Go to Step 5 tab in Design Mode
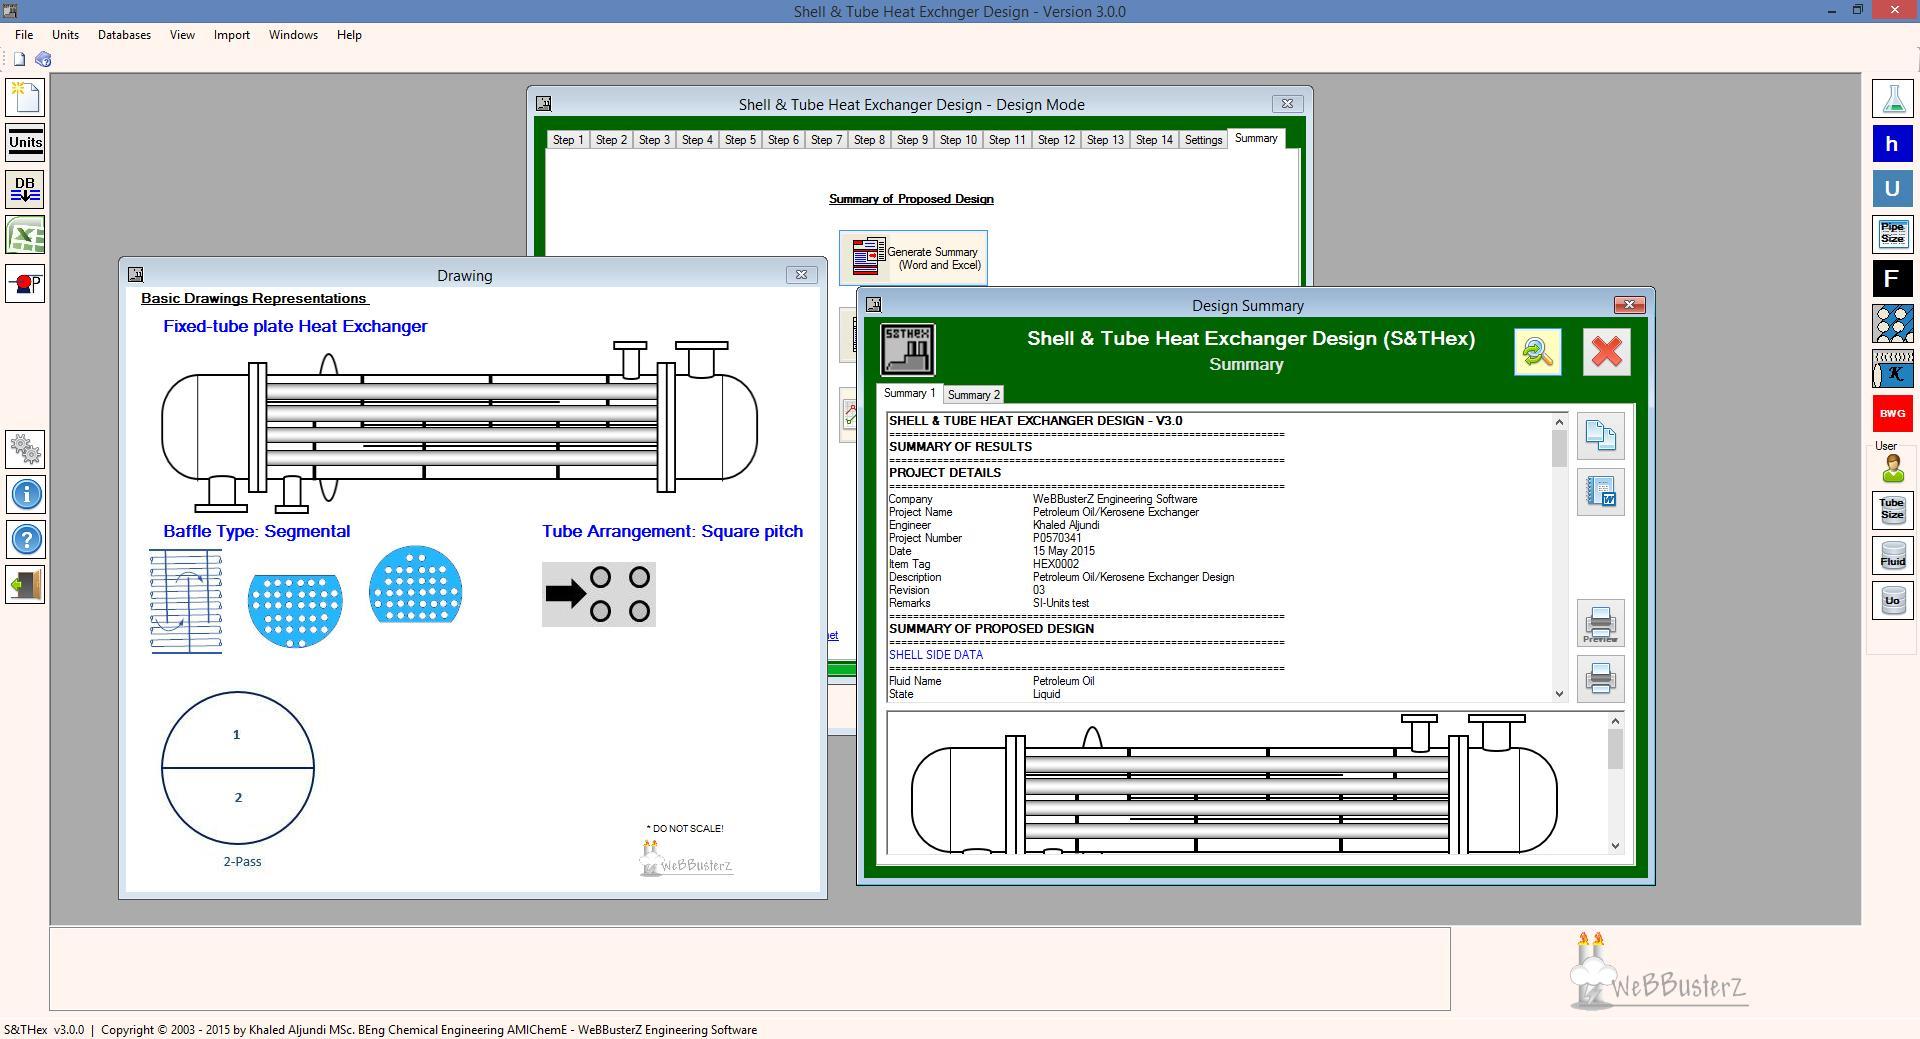Viewport: 1920px width, 1039px height. point(740,140)
